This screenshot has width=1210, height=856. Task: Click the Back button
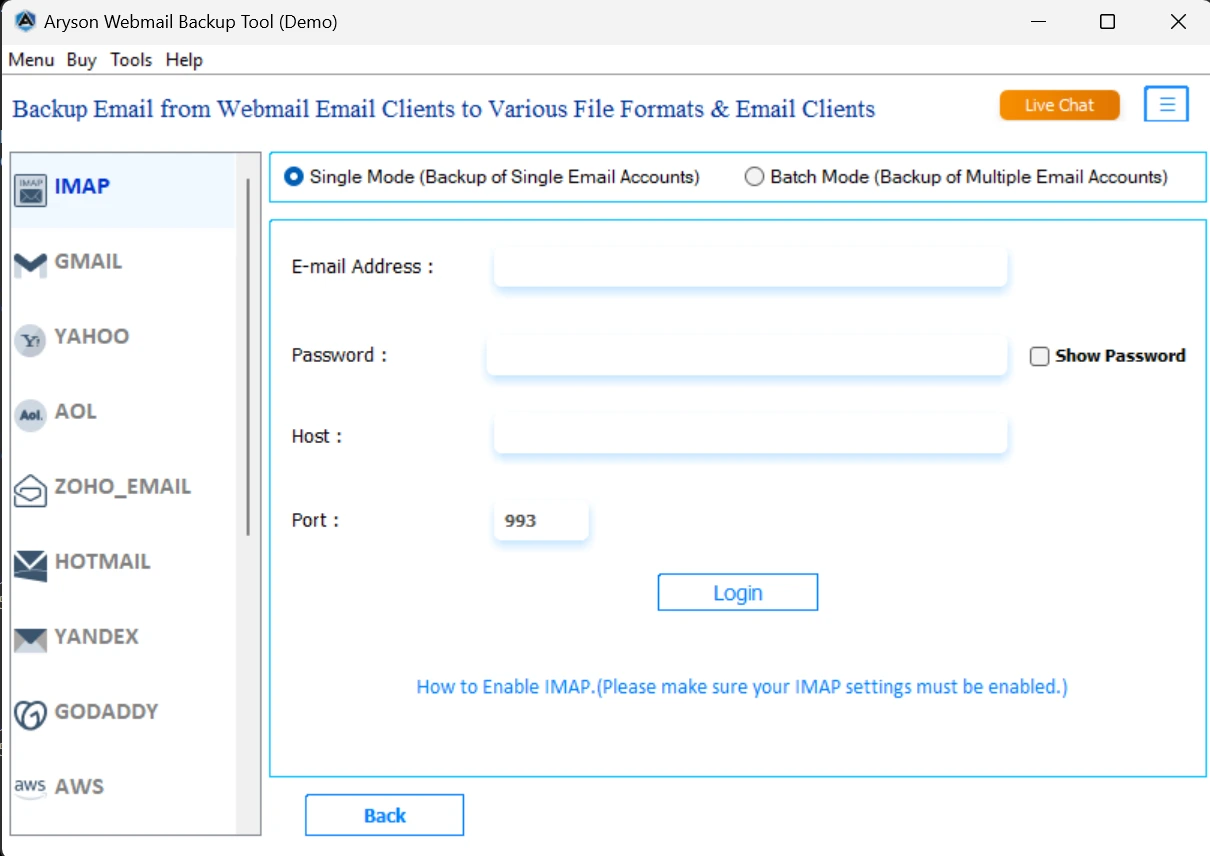384,815
